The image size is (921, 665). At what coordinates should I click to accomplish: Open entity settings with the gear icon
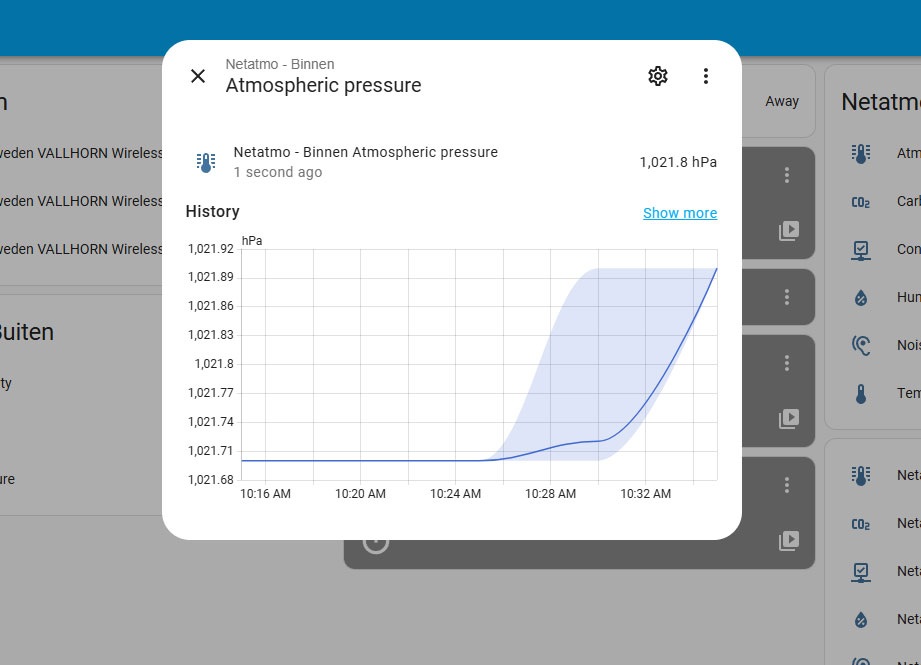(x=658, y=76)
